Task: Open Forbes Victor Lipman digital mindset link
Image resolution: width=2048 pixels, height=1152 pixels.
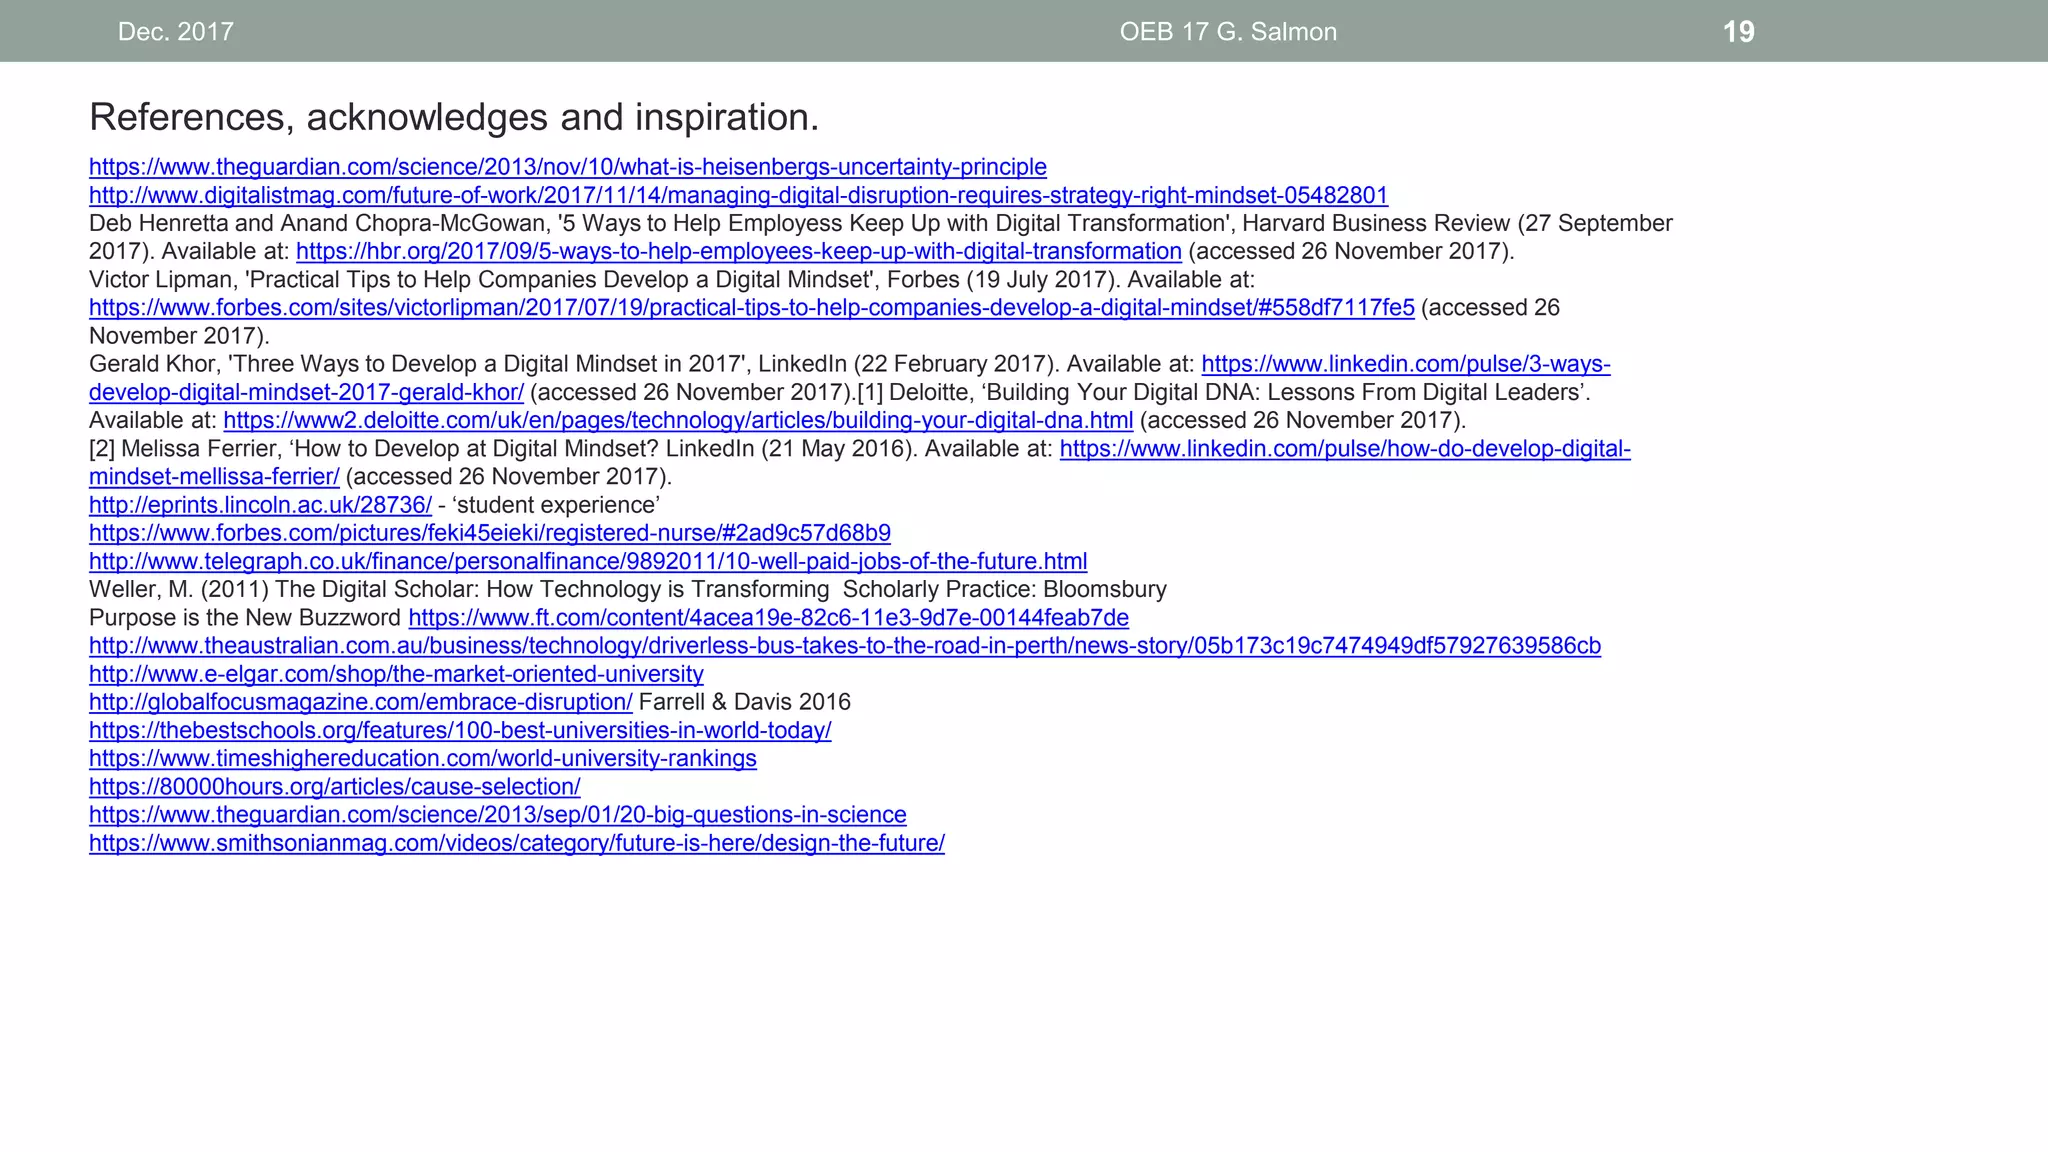Action: [x=751, y=308]
